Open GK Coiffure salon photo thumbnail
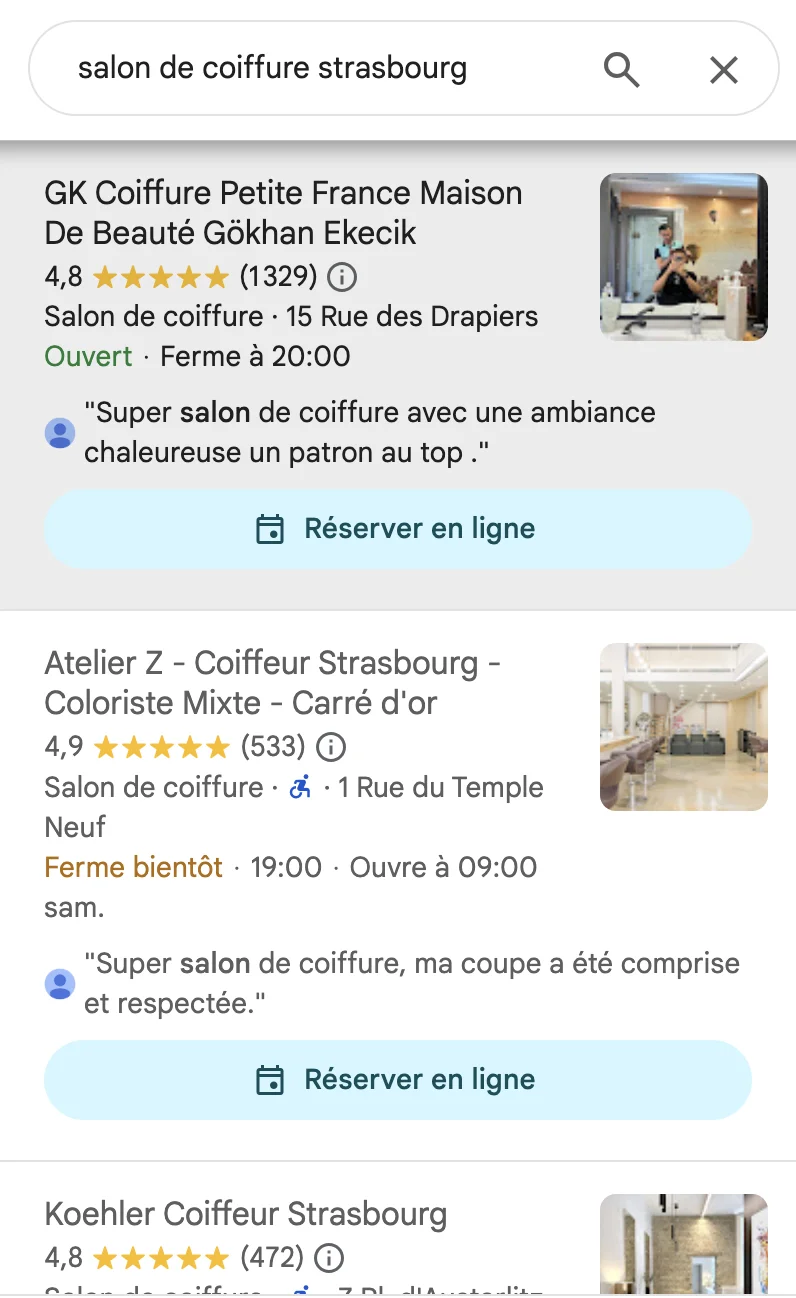Image resolution: width=796 pixels, height=1298 pixels. (x=684, y=257)
